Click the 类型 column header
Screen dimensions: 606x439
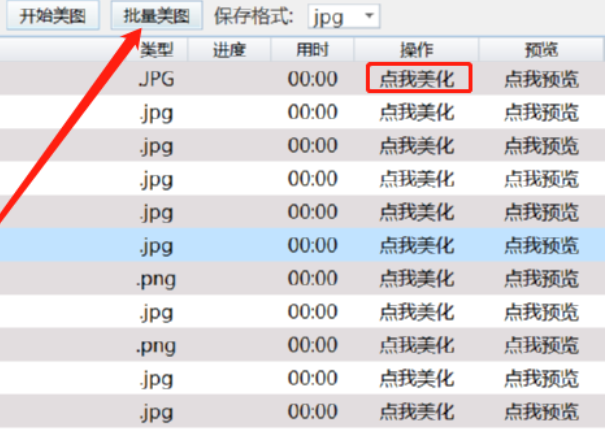(157, 50)
